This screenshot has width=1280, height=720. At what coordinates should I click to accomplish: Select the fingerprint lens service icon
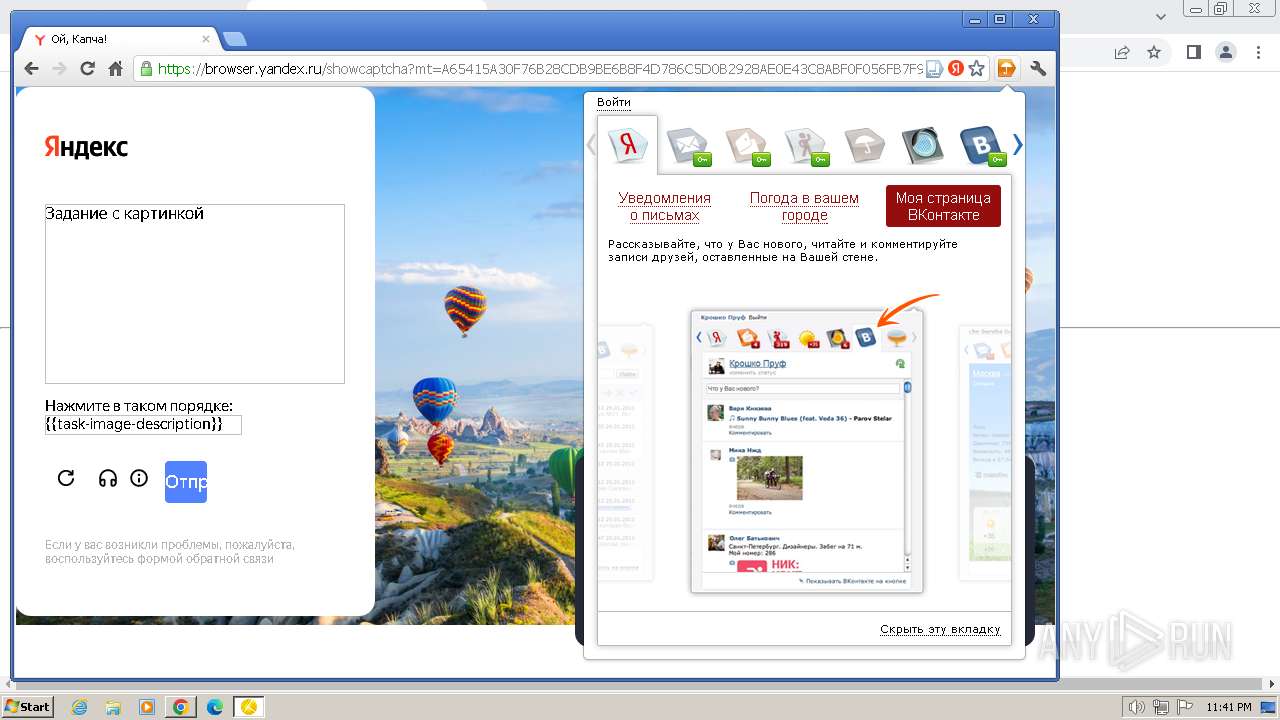[922, 146]
